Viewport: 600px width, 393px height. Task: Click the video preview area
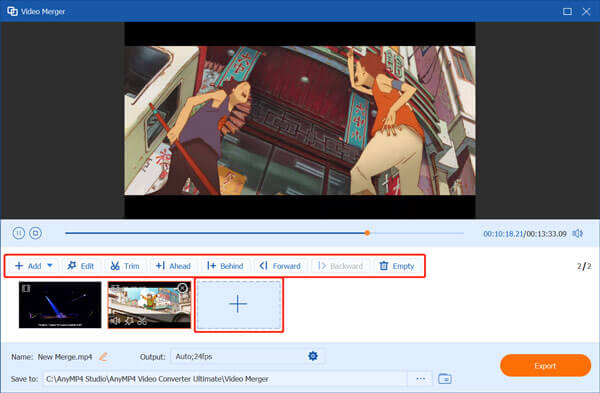(300, 121)
